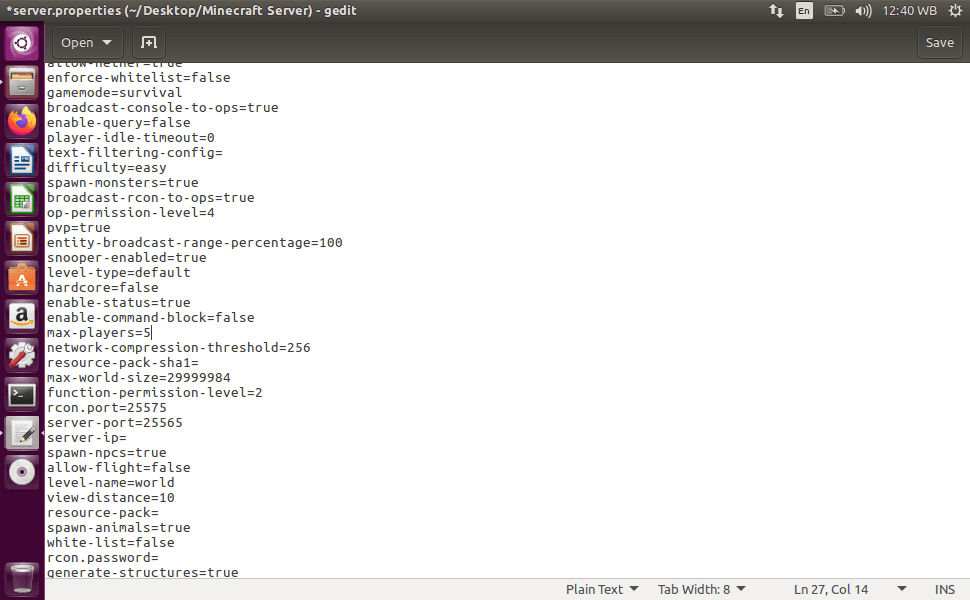Open the Rhythmbox disc icon in the dock
This screenshot has height=600, width=970.
[x=21, y=471]
